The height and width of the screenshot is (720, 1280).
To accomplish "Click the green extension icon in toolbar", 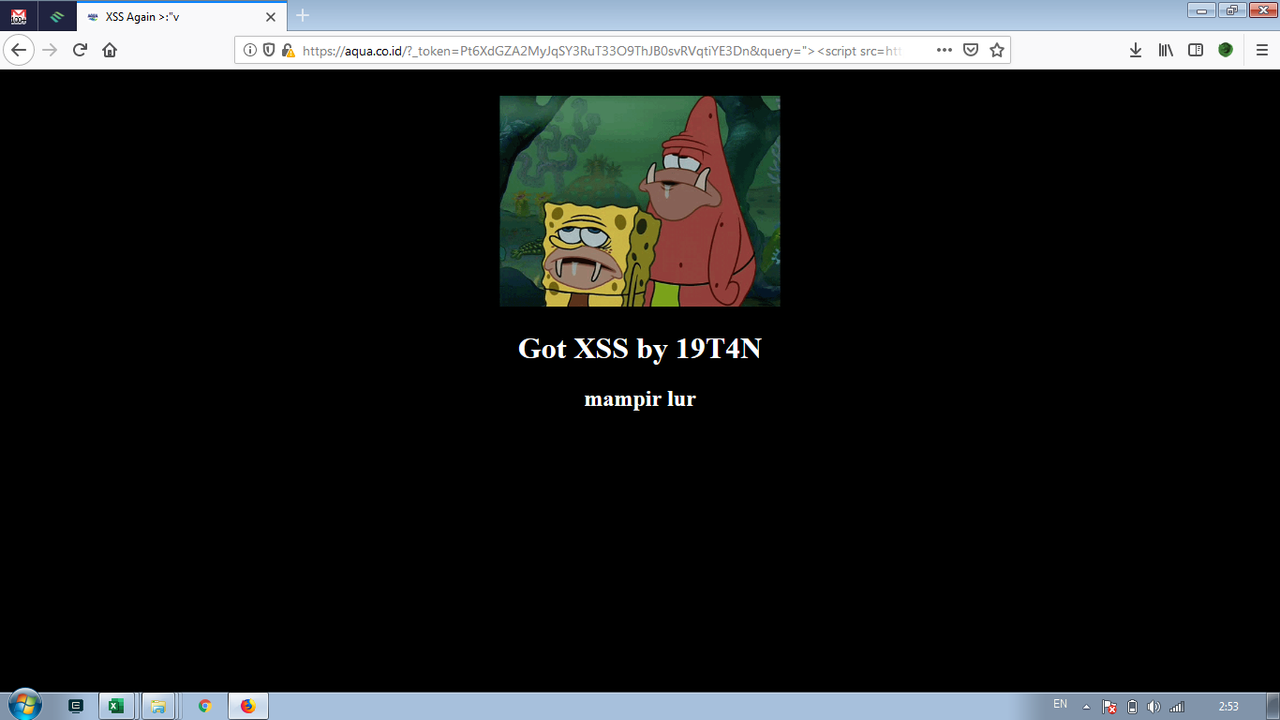I will click(1225, 50).
